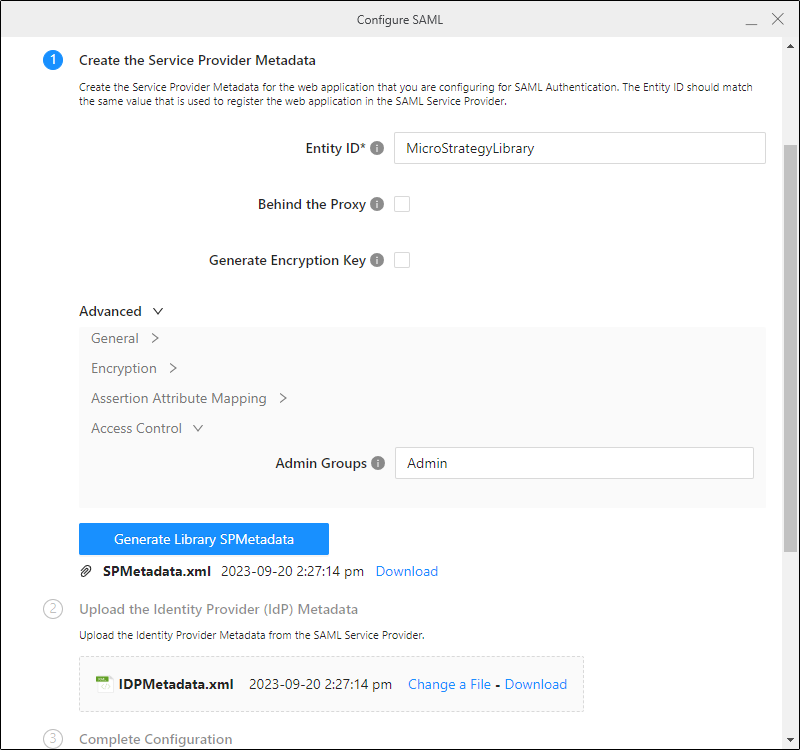Check the Generate Encryption Key box

[x=402, y=260]
